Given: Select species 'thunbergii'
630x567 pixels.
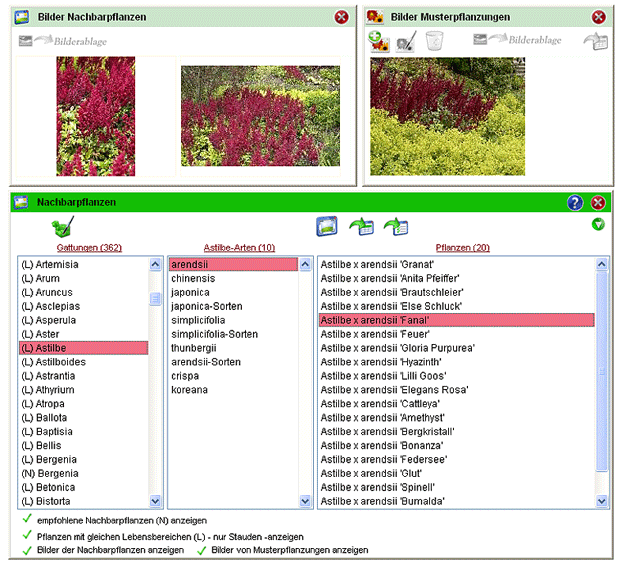Looking at the screenshot, I should tap(233, 348).
